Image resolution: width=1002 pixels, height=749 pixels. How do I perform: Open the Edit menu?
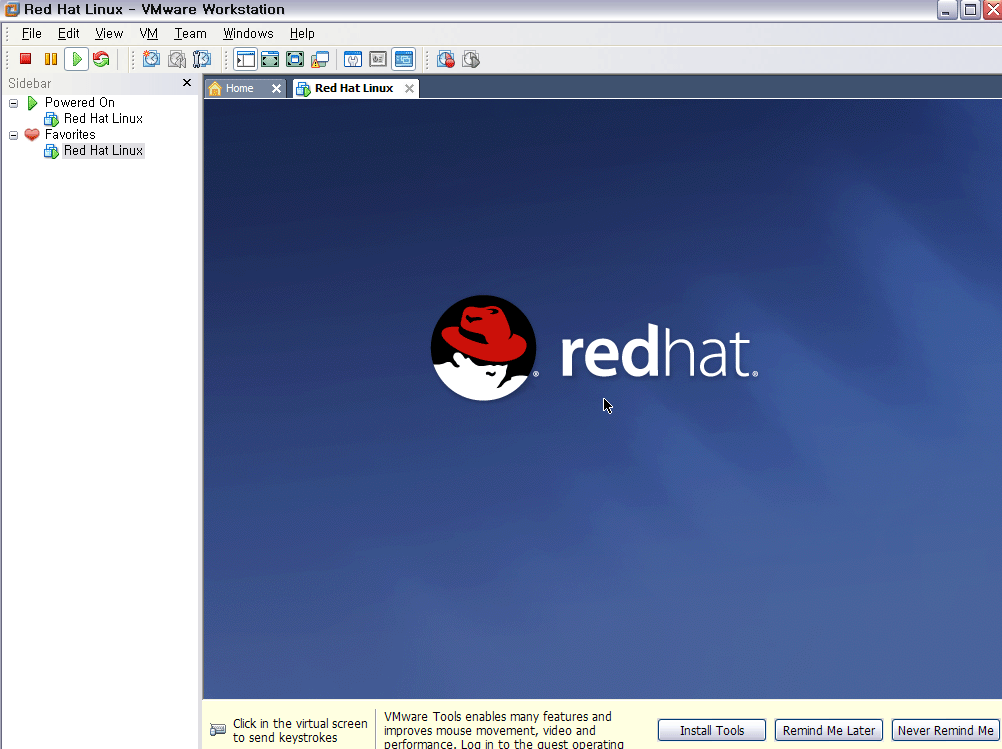(68, 34)
